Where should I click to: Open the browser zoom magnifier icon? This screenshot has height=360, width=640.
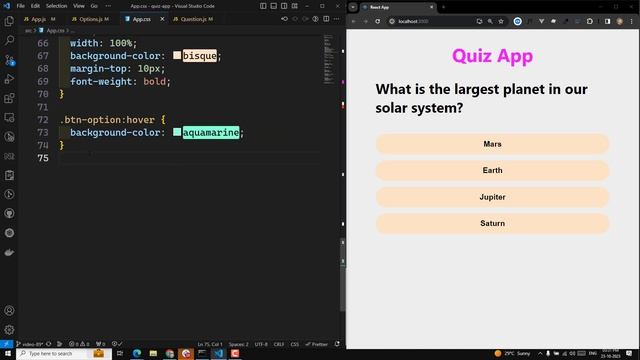point(490,21)
